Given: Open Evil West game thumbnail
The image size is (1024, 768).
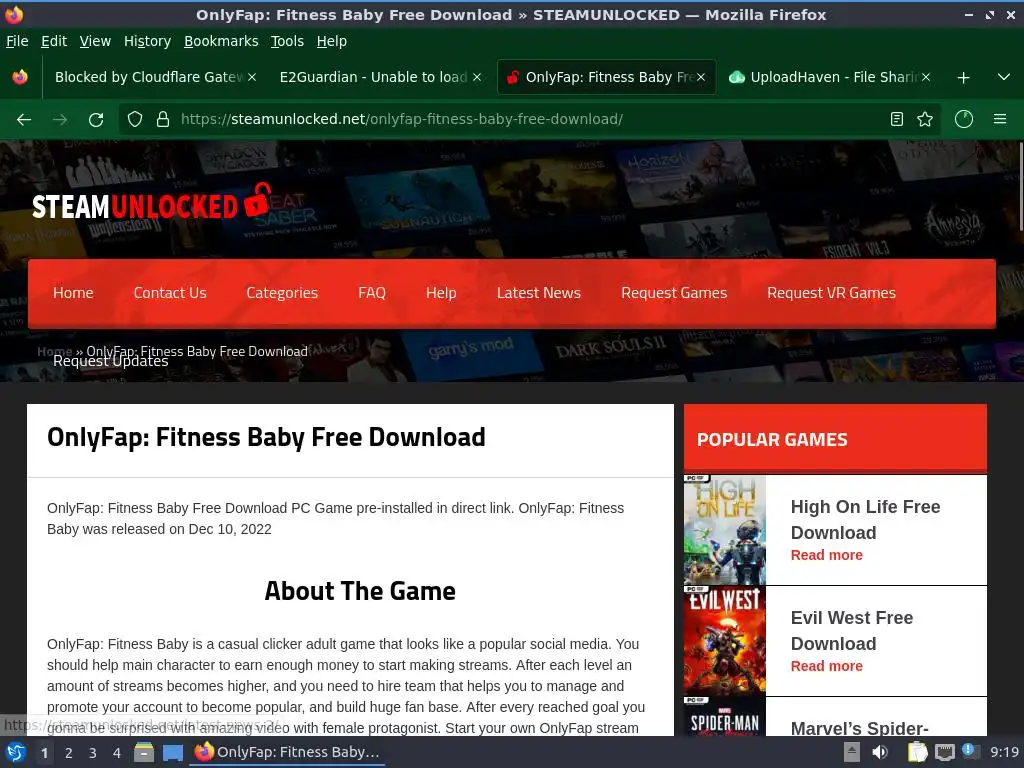Looking at the screenshot, I should [x=724, y=641].
